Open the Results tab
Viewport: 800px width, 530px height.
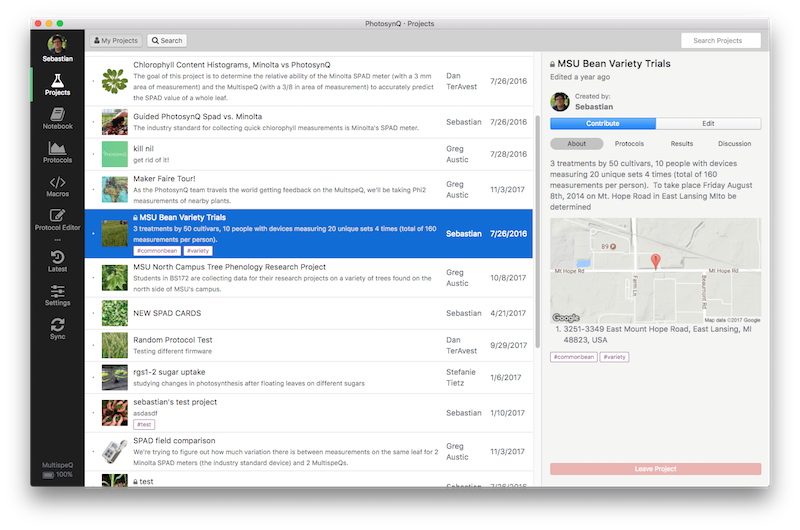coord(682,144)
